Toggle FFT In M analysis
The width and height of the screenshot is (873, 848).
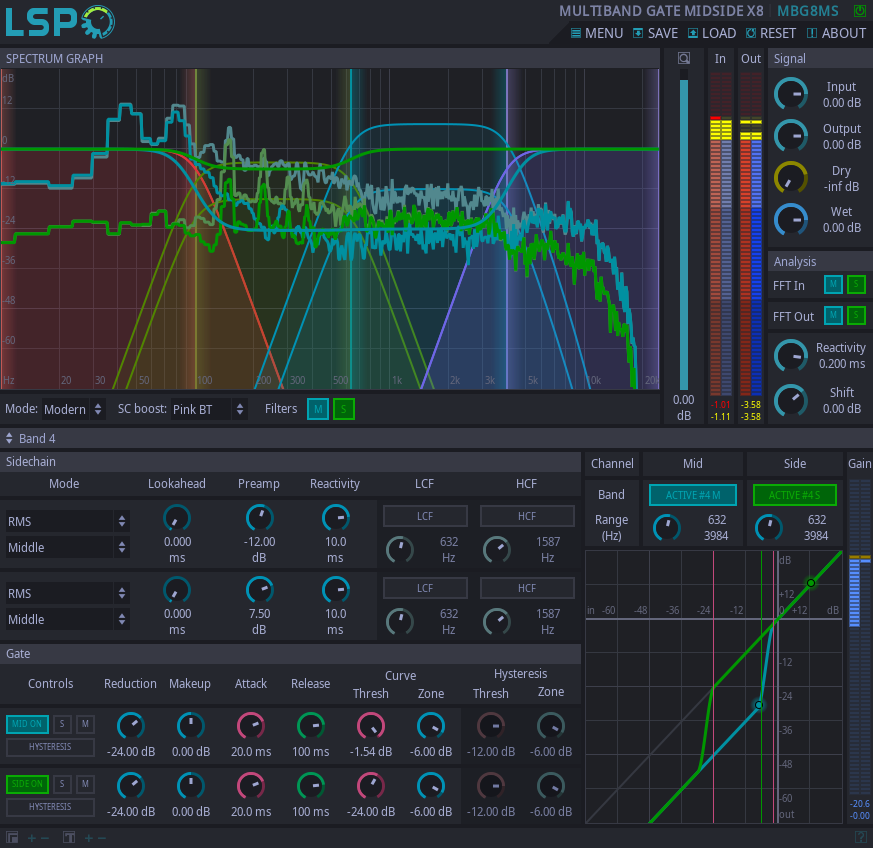tap(833, 285)
